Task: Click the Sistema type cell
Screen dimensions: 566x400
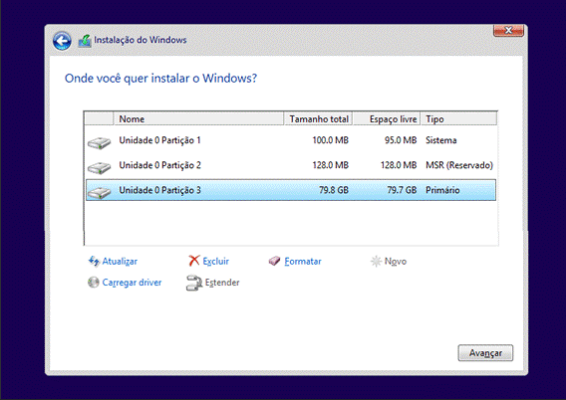Action: pos(441,140)
